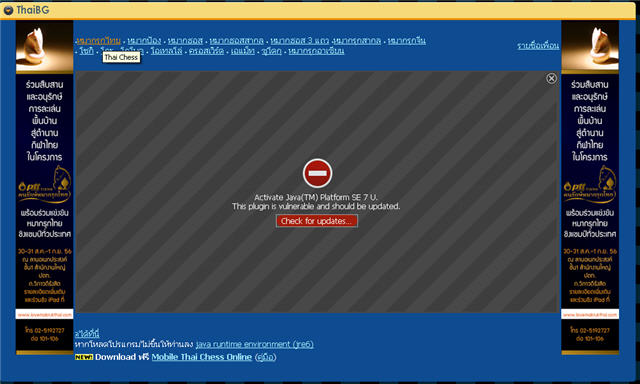Screen dimensions: 640x384
Task: Close the blocked plugin panel with circled X
Action: tap(551, 78)
